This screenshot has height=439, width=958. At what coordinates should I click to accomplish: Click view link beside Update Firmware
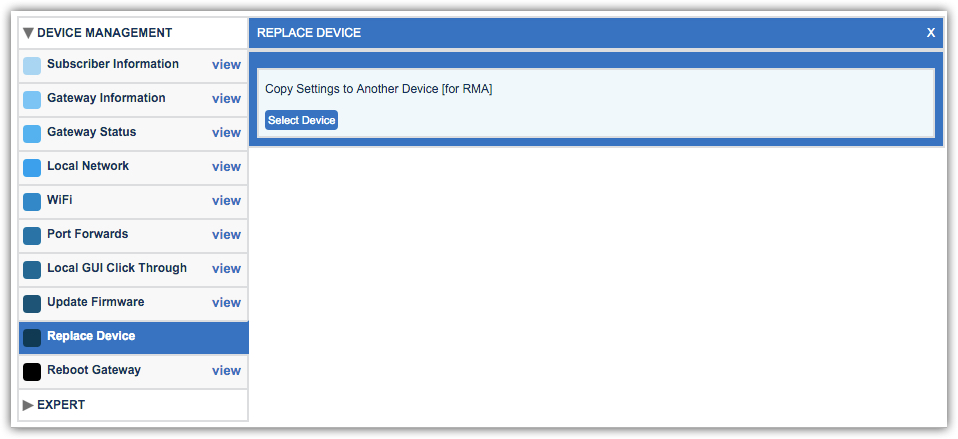pos(226,303)
